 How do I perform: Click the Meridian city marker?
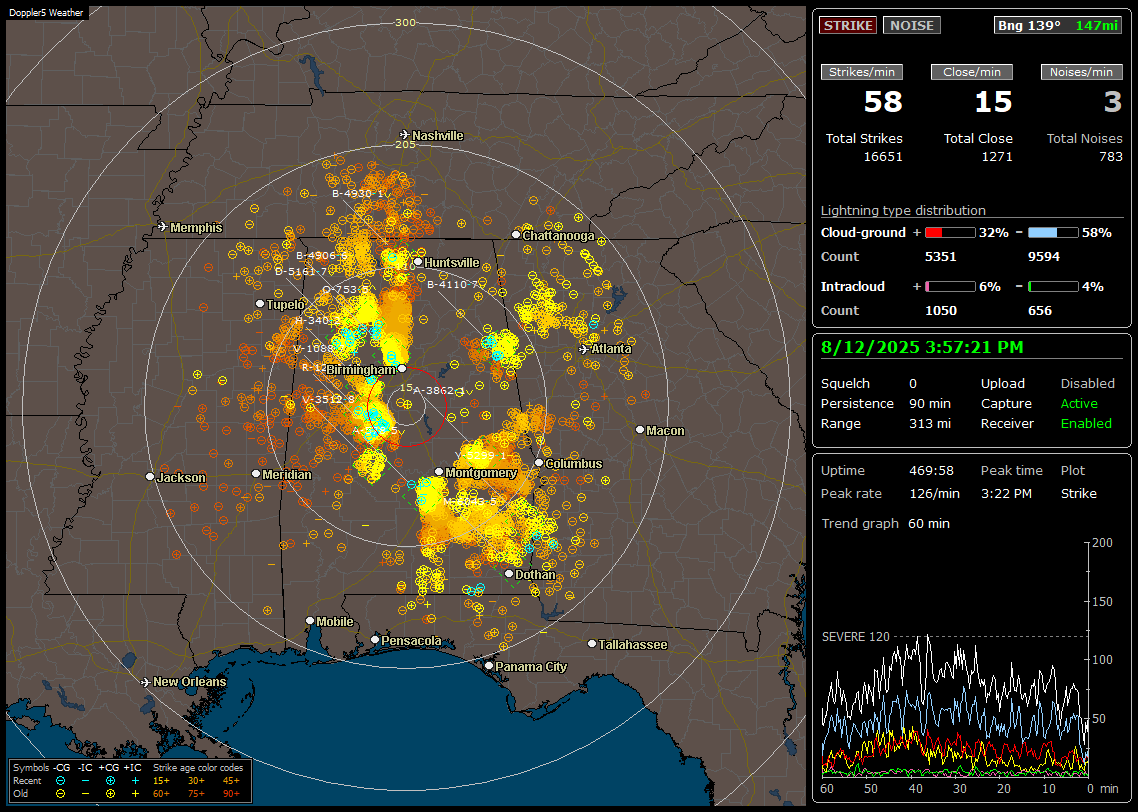[x=255, y=473]
